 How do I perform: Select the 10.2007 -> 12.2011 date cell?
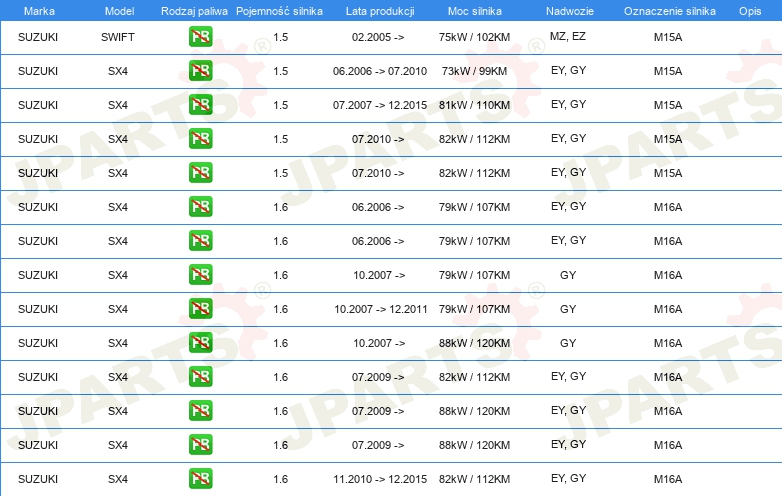[x=381, y=309]
